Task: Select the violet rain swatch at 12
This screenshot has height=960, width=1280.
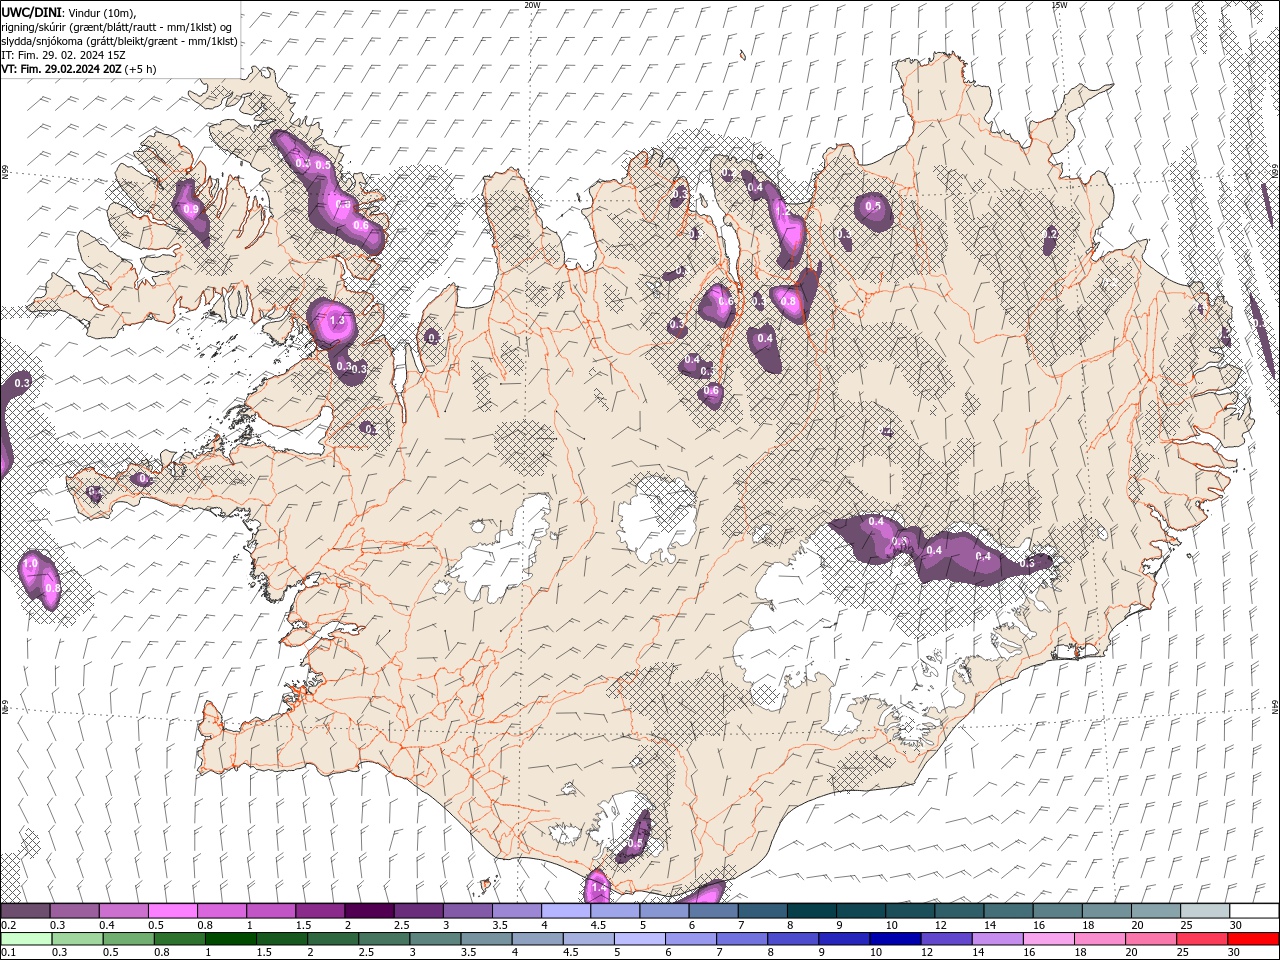Action: coord(946,939)
